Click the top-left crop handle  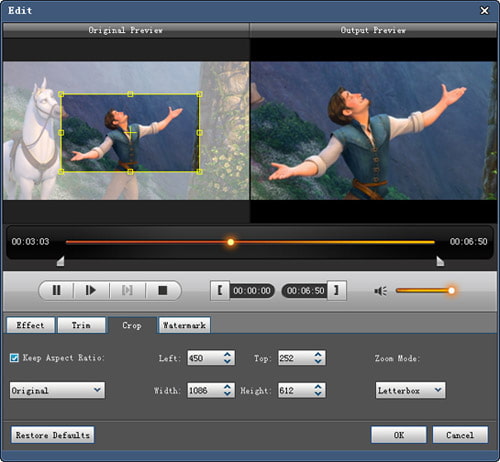(61, 94)
